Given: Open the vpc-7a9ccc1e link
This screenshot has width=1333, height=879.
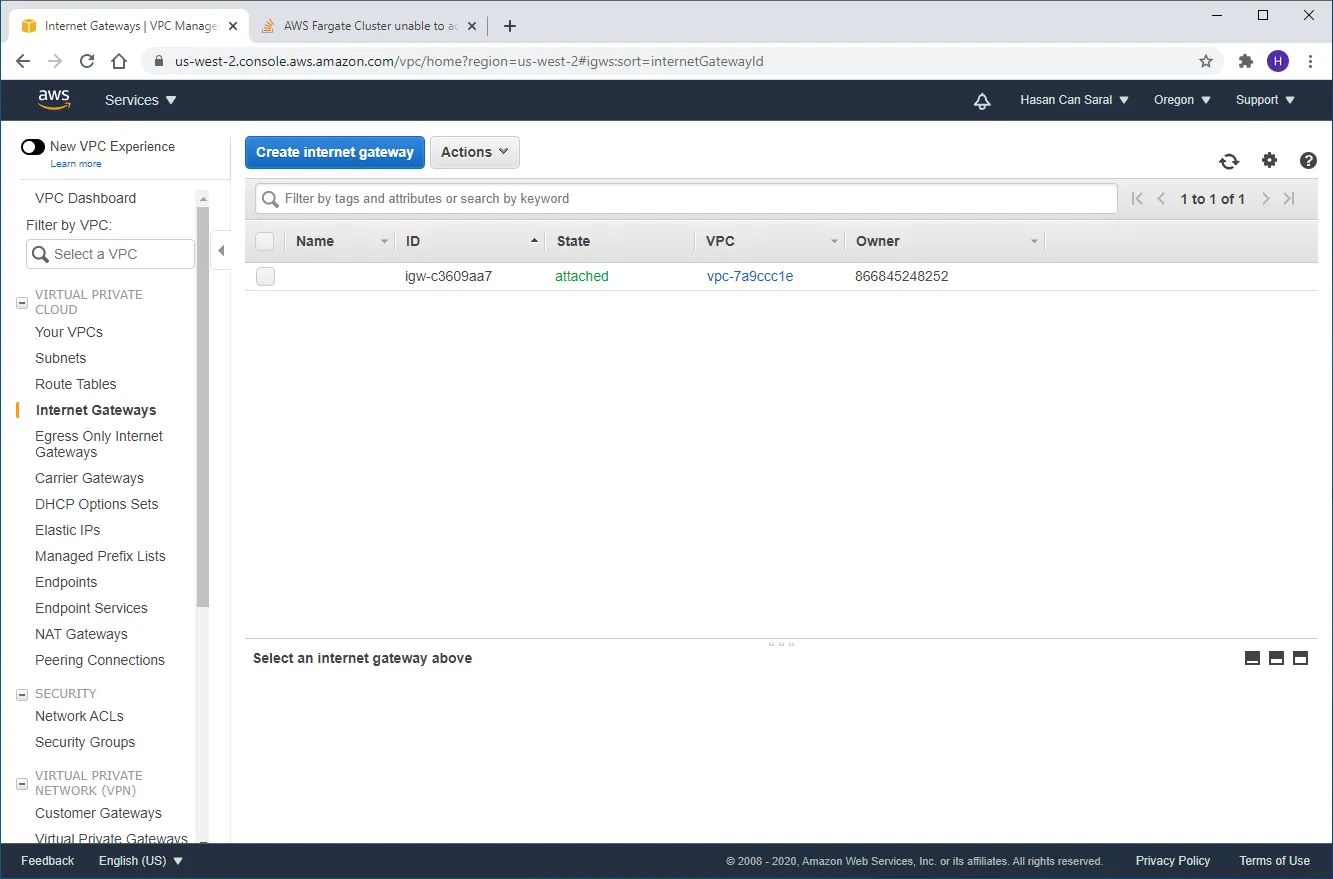Looking at the screenshot, I should pyautogui.click(x=750, y=276).
